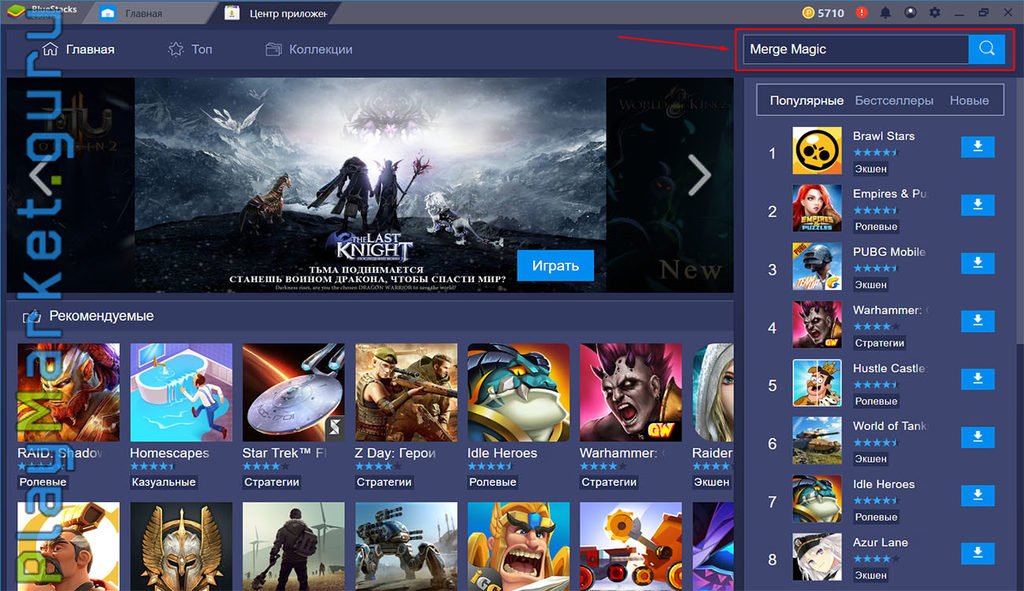Open Azur Lane app icon
Viewport: 1024px width, 591px height.
point(817,557)
